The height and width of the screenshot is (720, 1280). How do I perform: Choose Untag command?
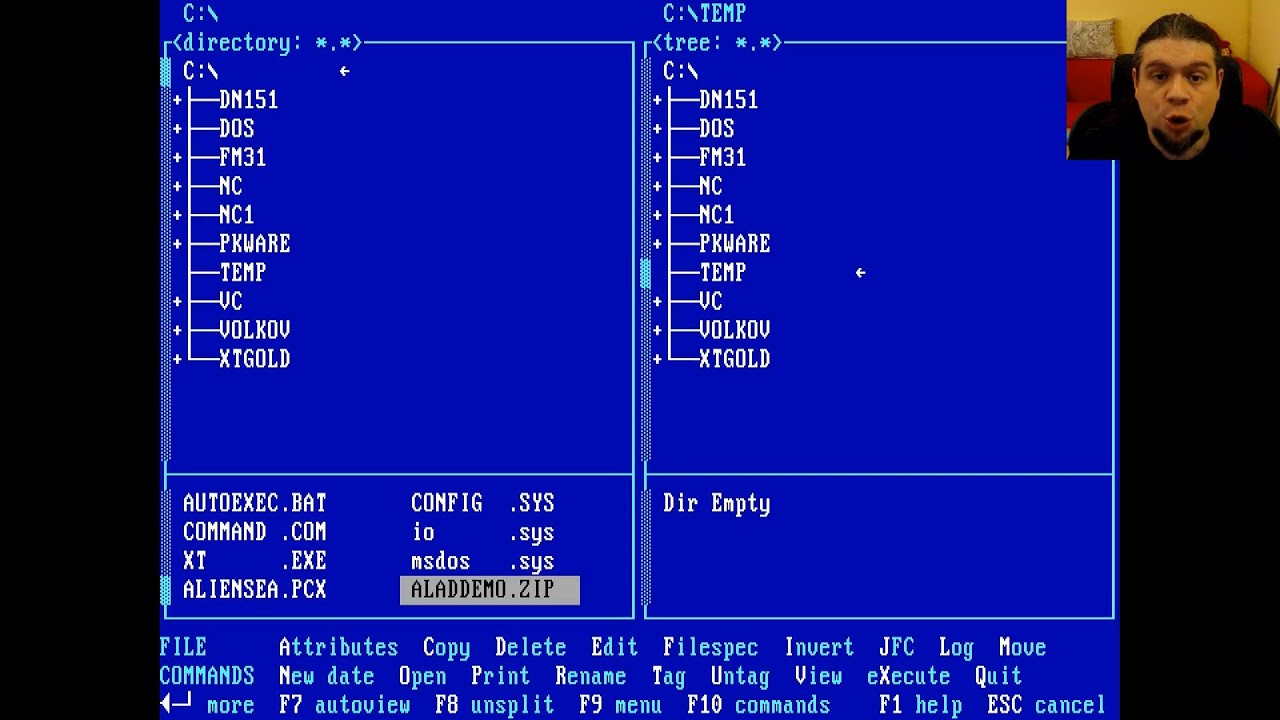click(x=740, y=677)
